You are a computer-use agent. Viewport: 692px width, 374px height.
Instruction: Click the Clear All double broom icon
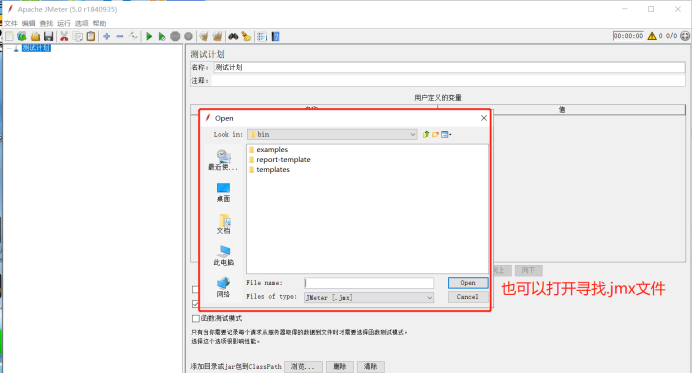coord(217,36)
